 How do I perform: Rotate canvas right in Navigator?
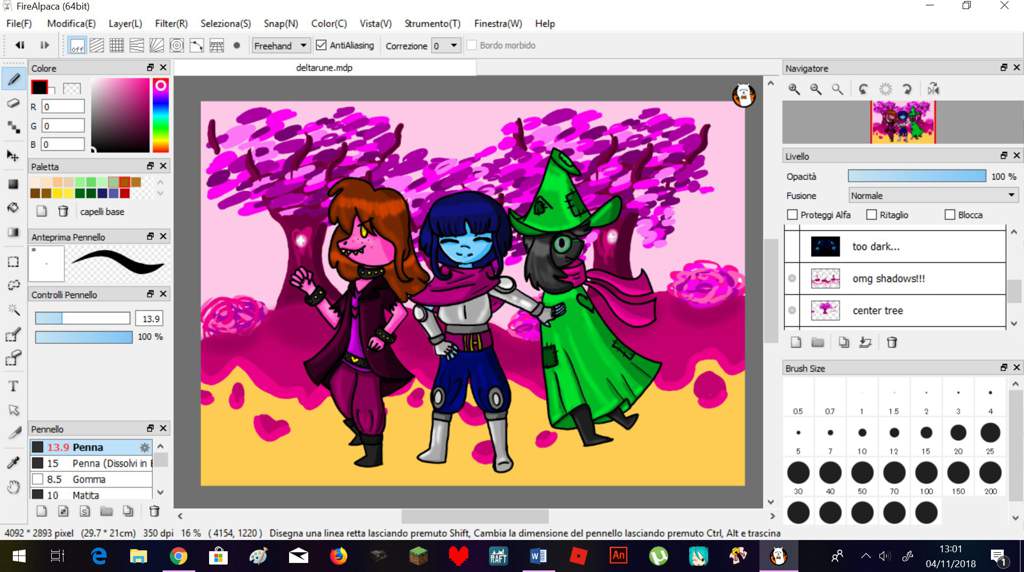907,89
